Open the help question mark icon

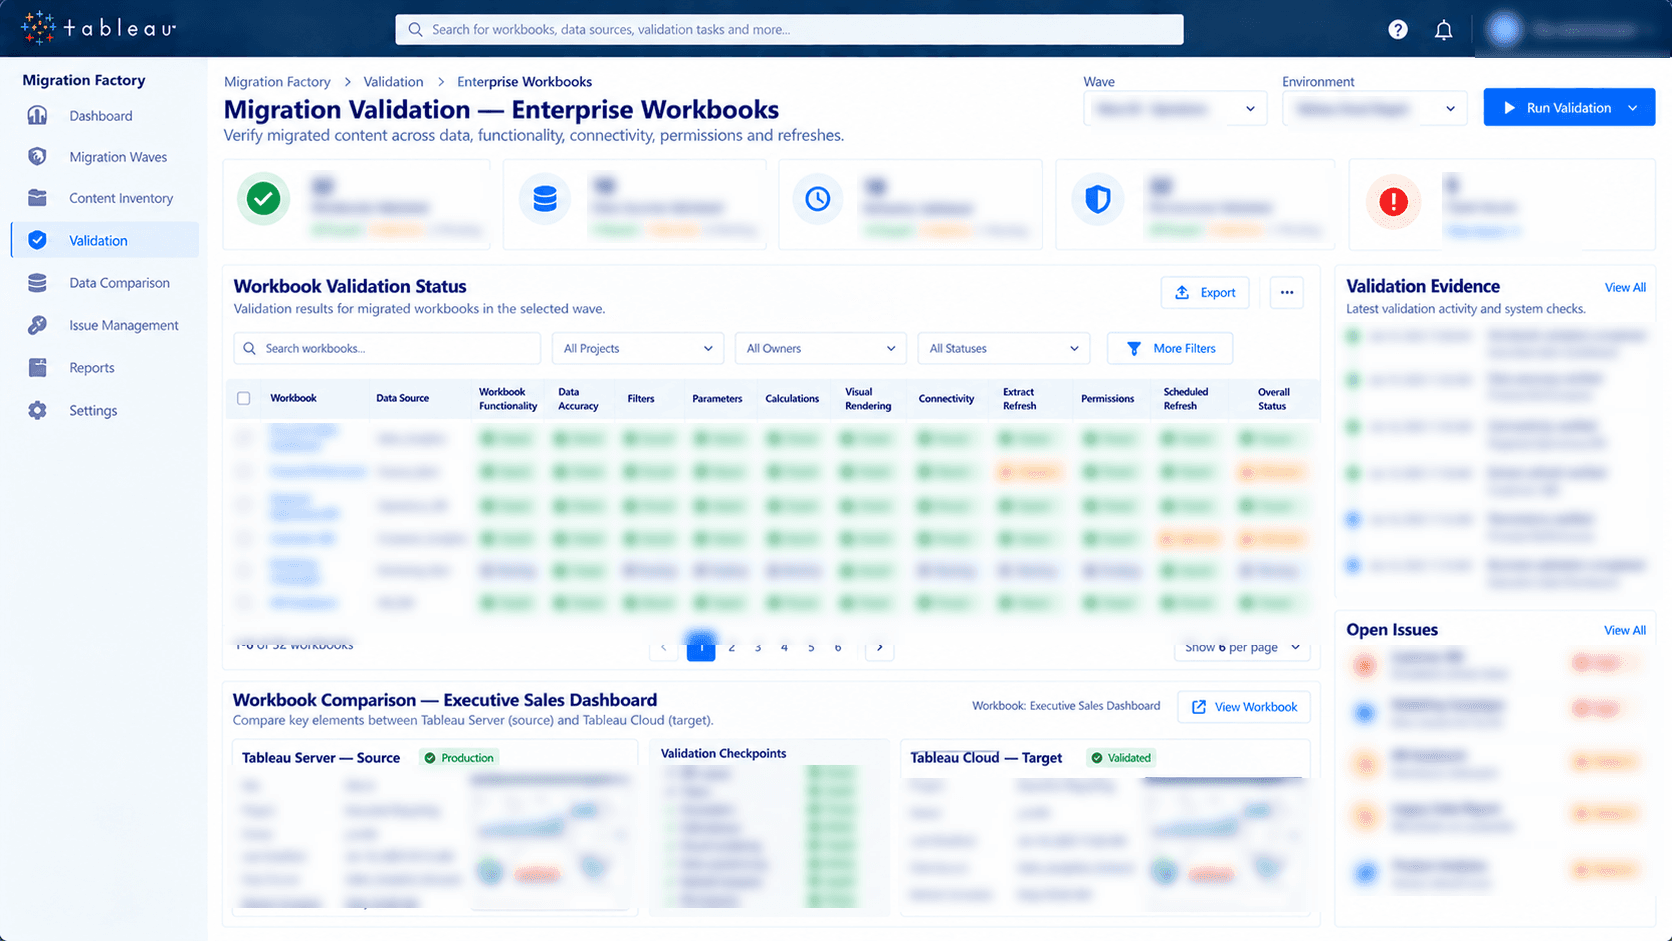click(1398, 30)
